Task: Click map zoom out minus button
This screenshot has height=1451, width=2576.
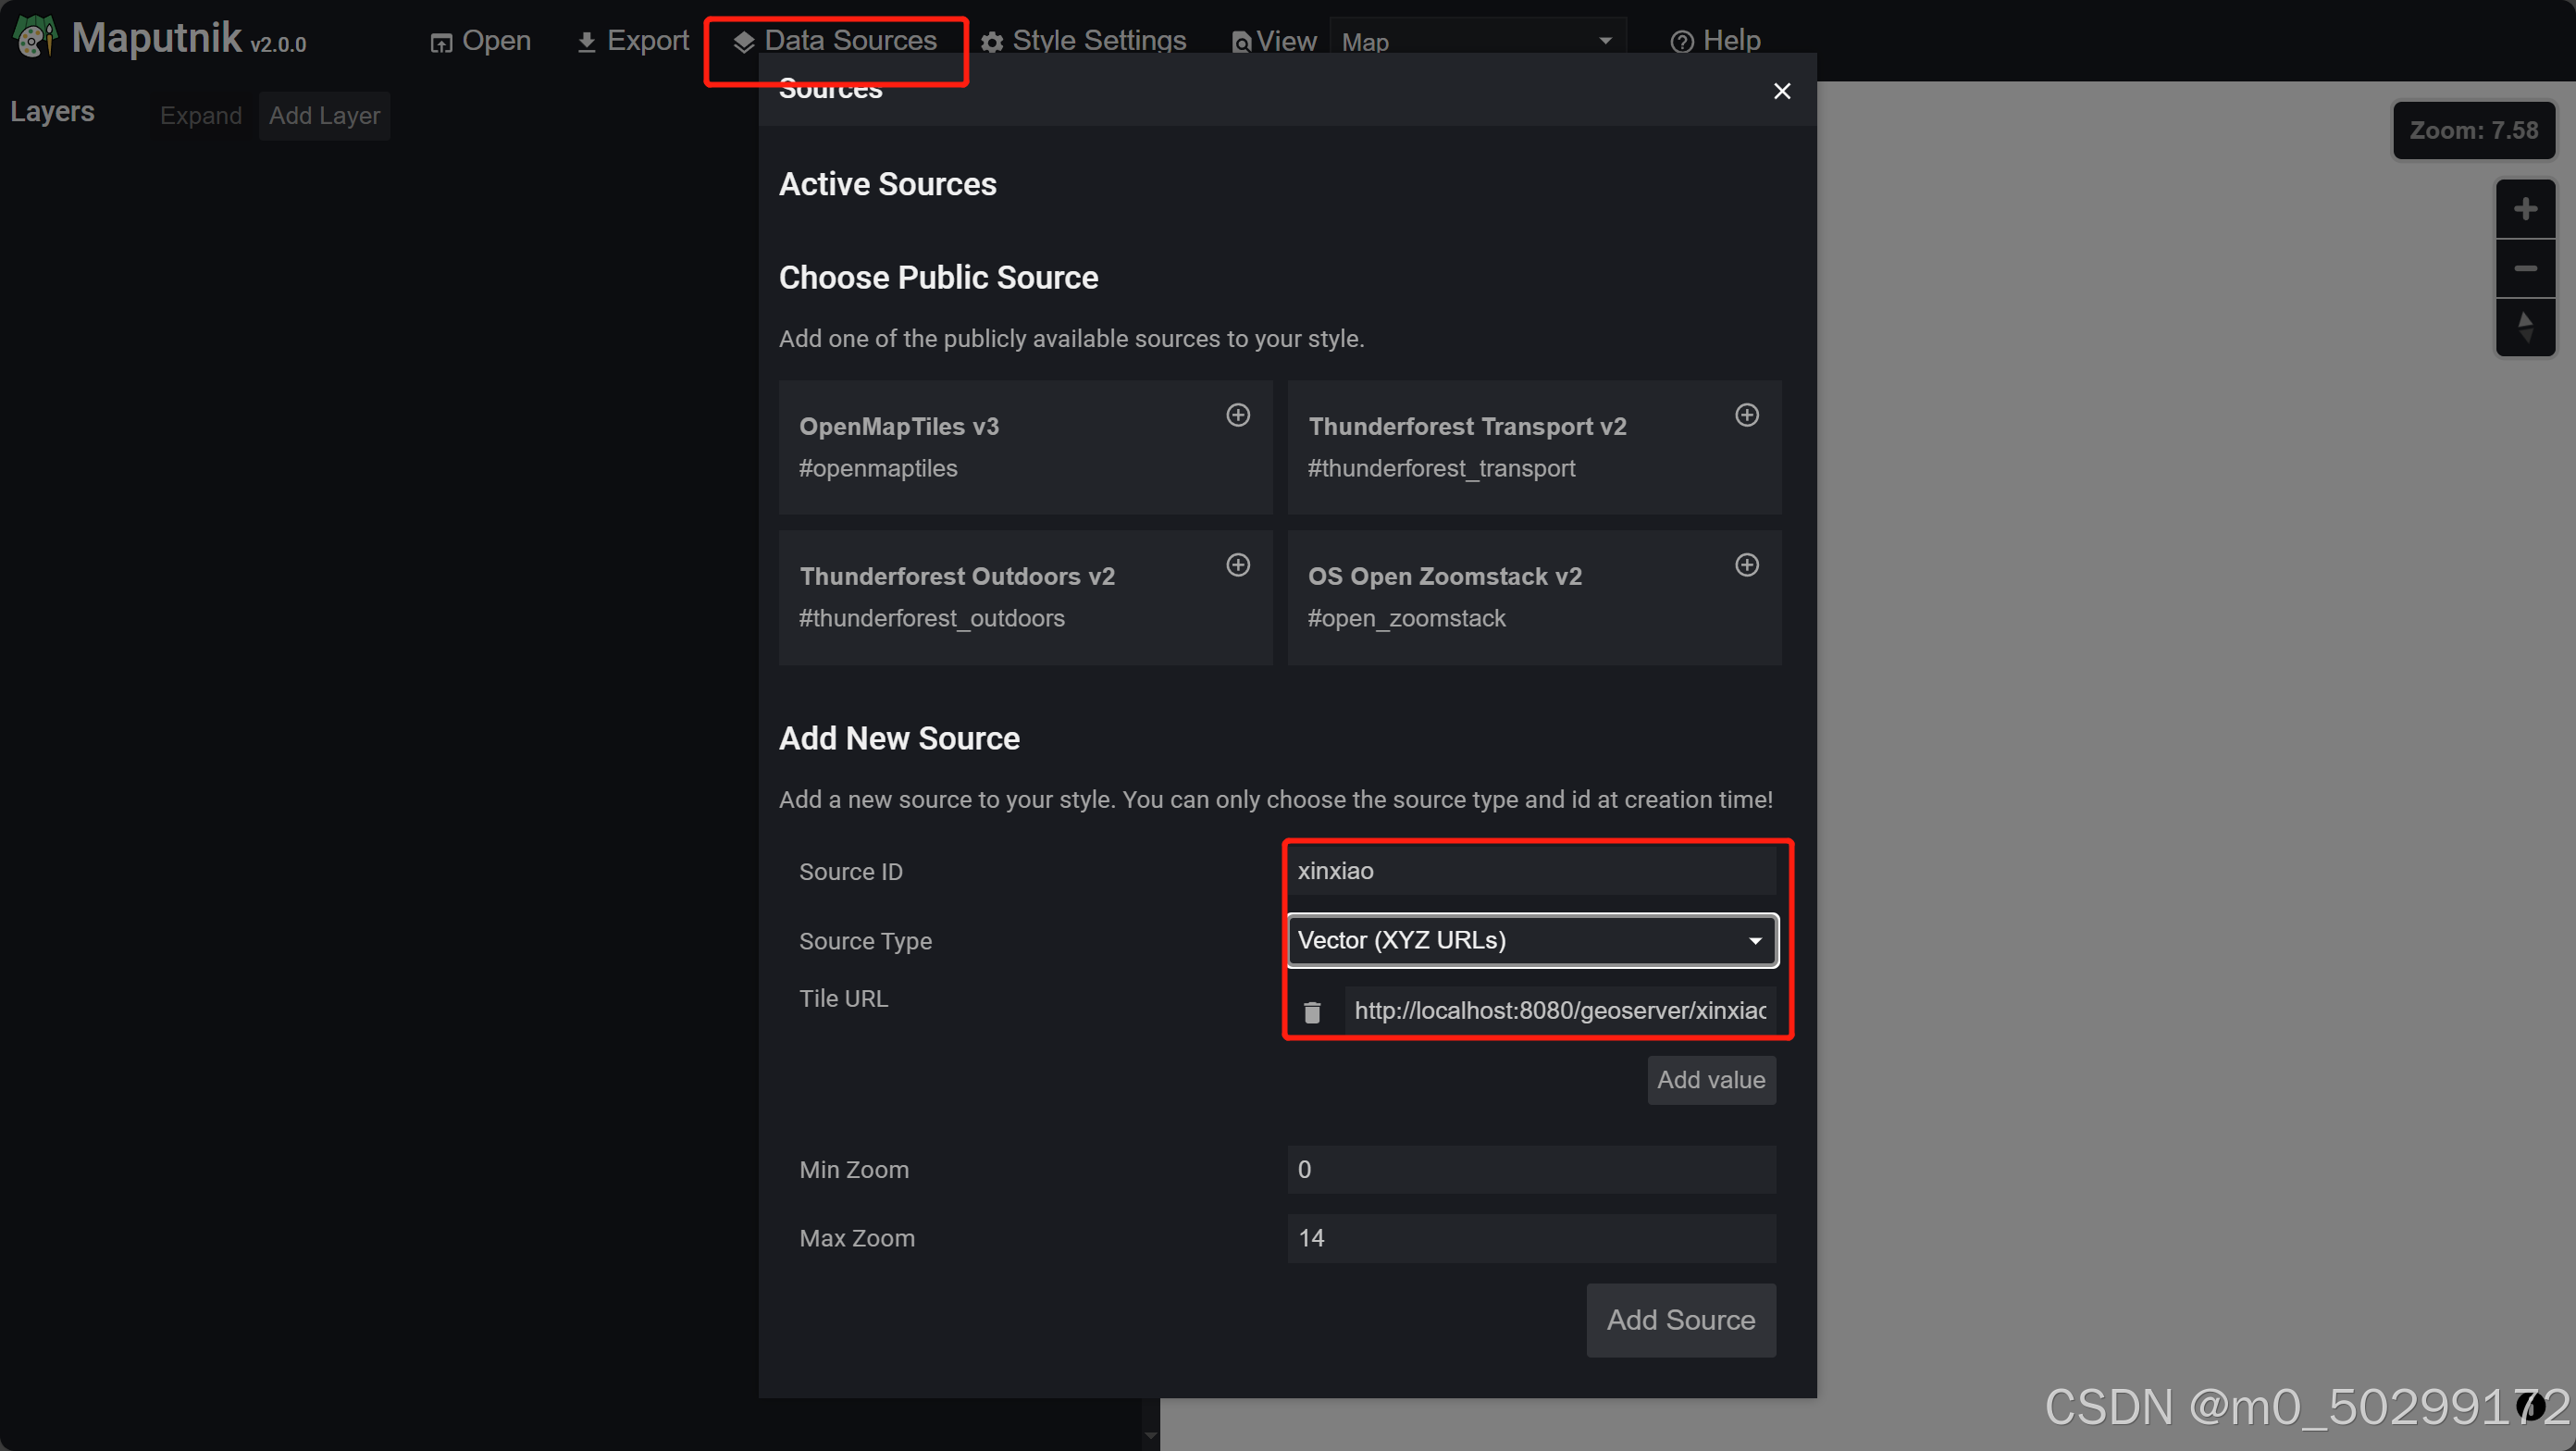Action: tap(2524, 268)
